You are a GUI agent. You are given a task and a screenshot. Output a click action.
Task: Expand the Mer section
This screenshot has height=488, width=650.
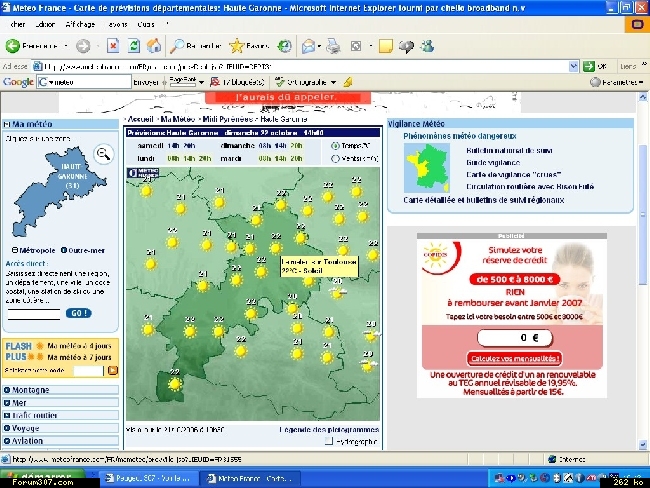(x=61, y=403)
